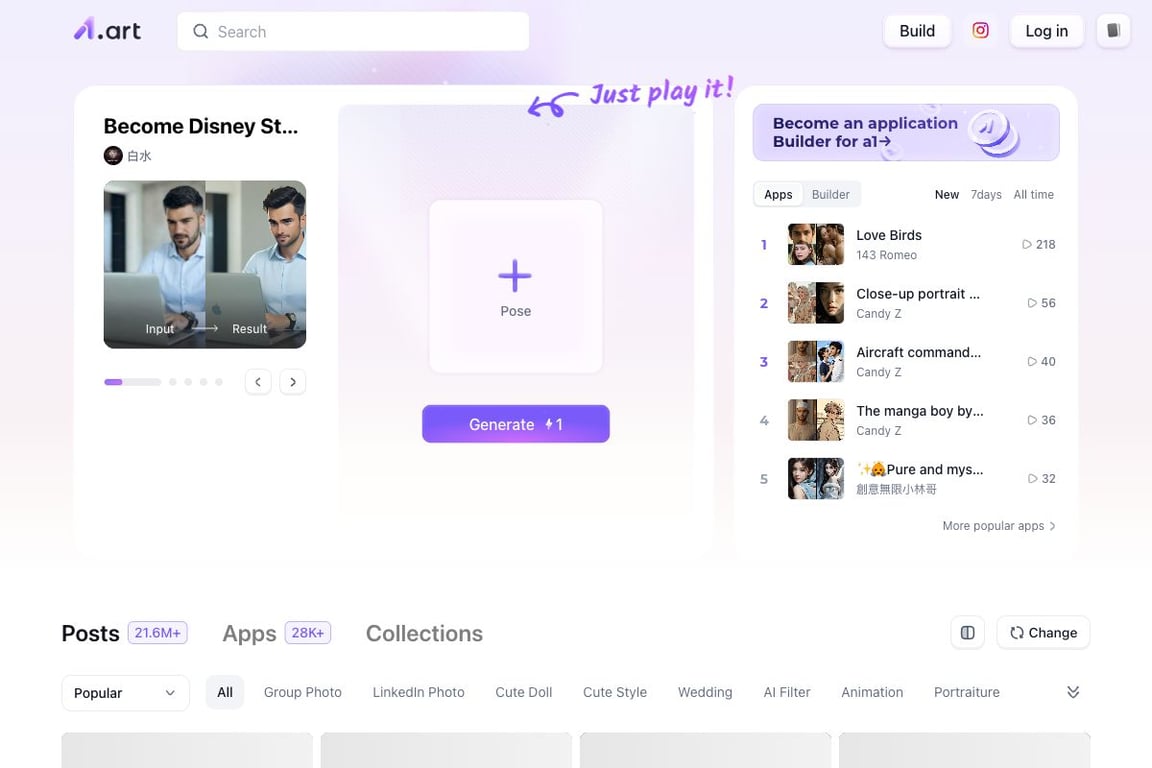This screenshot has width=1152, height=768.
Task: Filter by Animation category
Action: pos(872,692)
